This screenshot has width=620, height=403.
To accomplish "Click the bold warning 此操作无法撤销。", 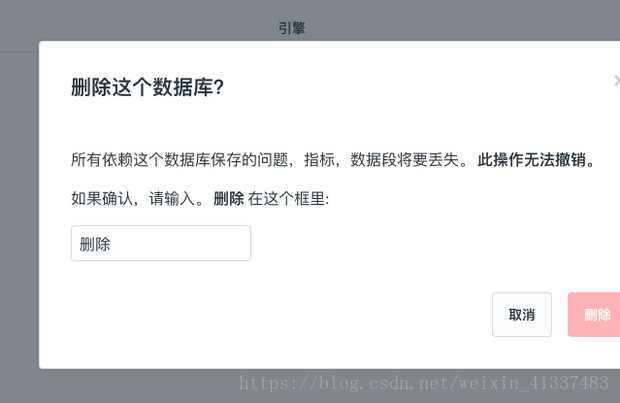I will point(536,160).
